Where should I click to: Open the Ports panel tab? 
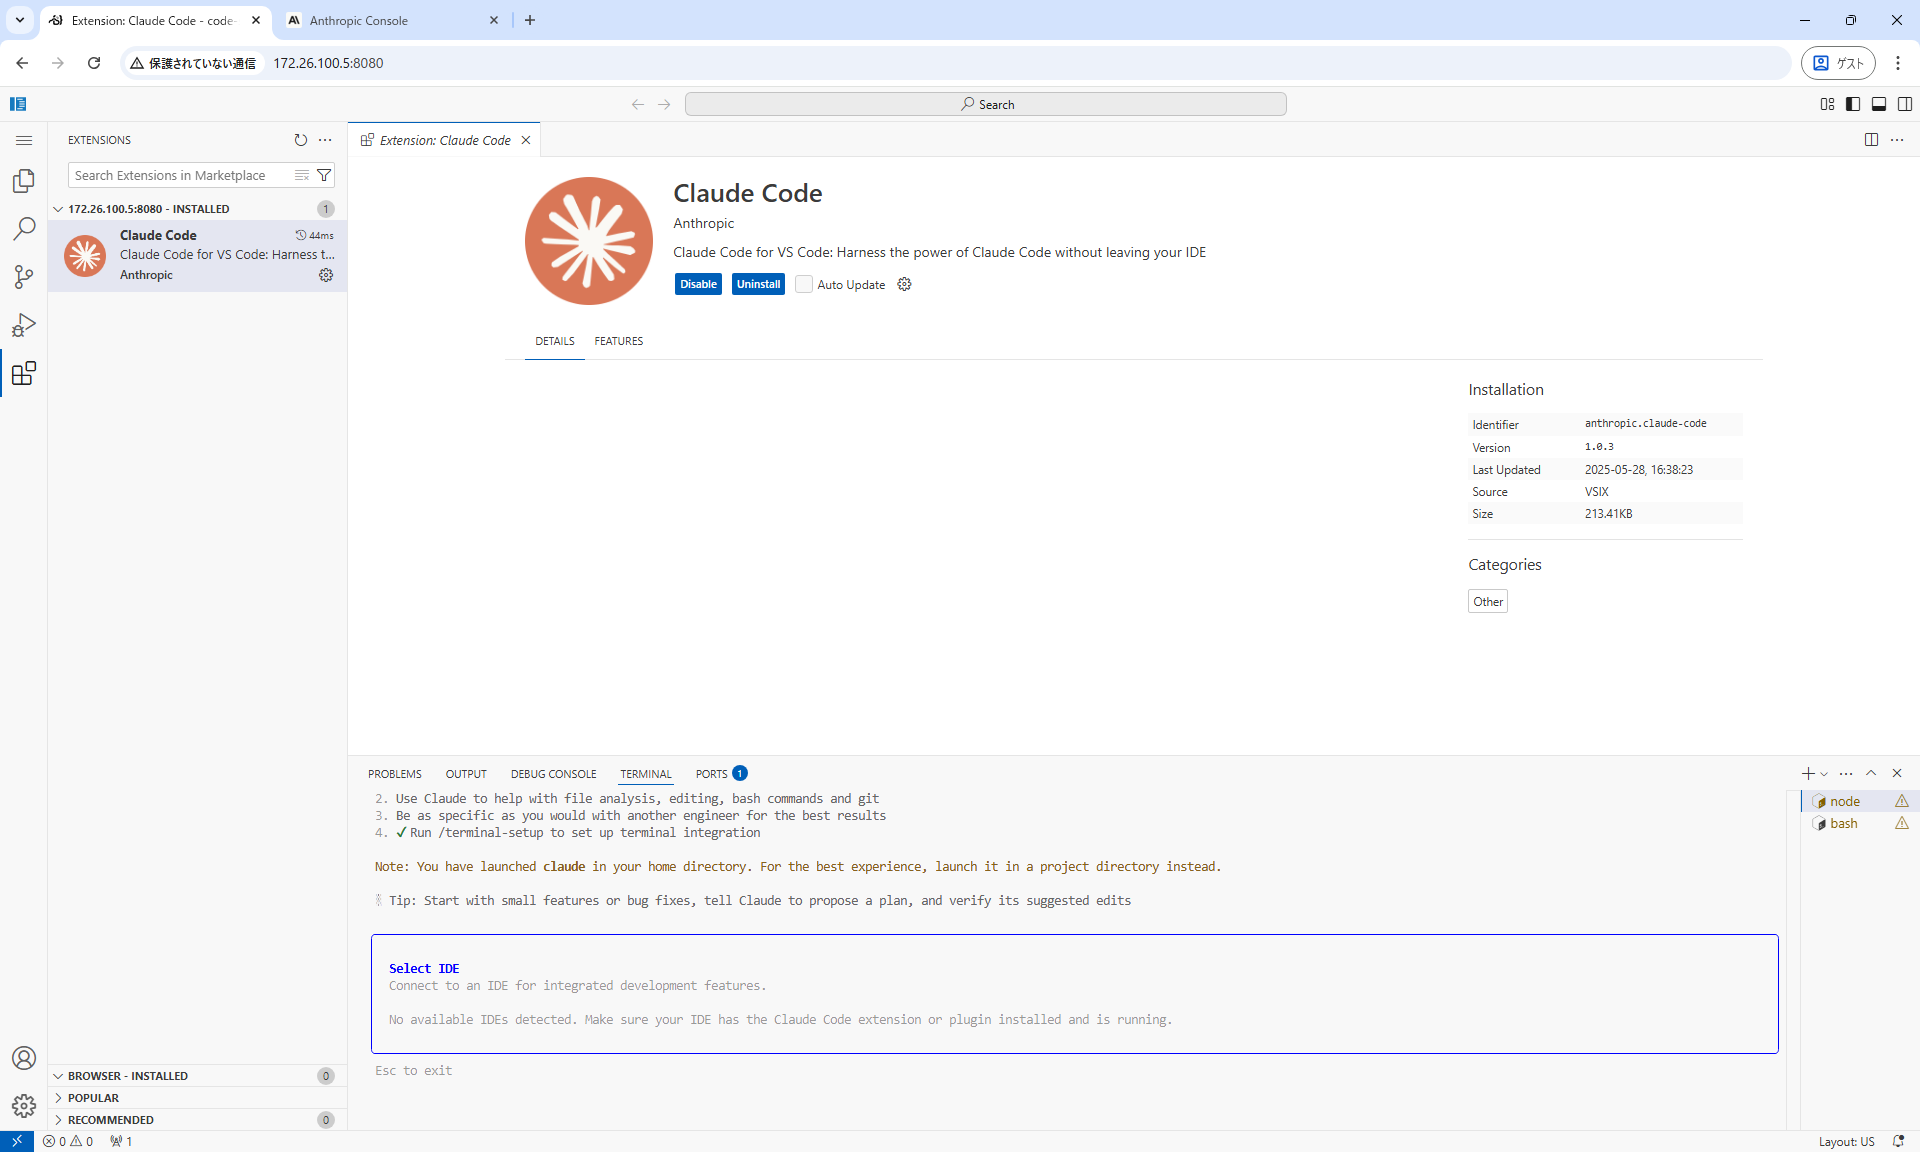click(x=721, y=774)
